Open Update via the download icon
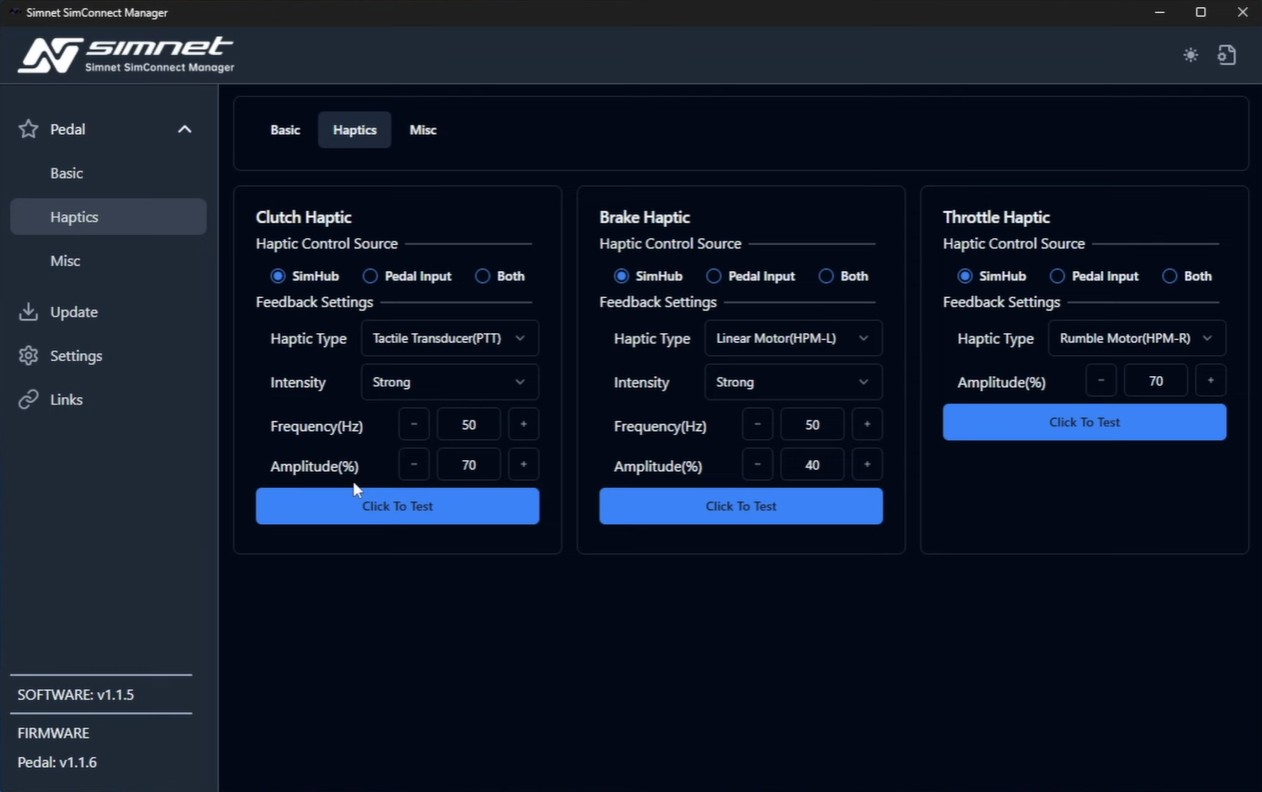 click(x=28, y=312)
